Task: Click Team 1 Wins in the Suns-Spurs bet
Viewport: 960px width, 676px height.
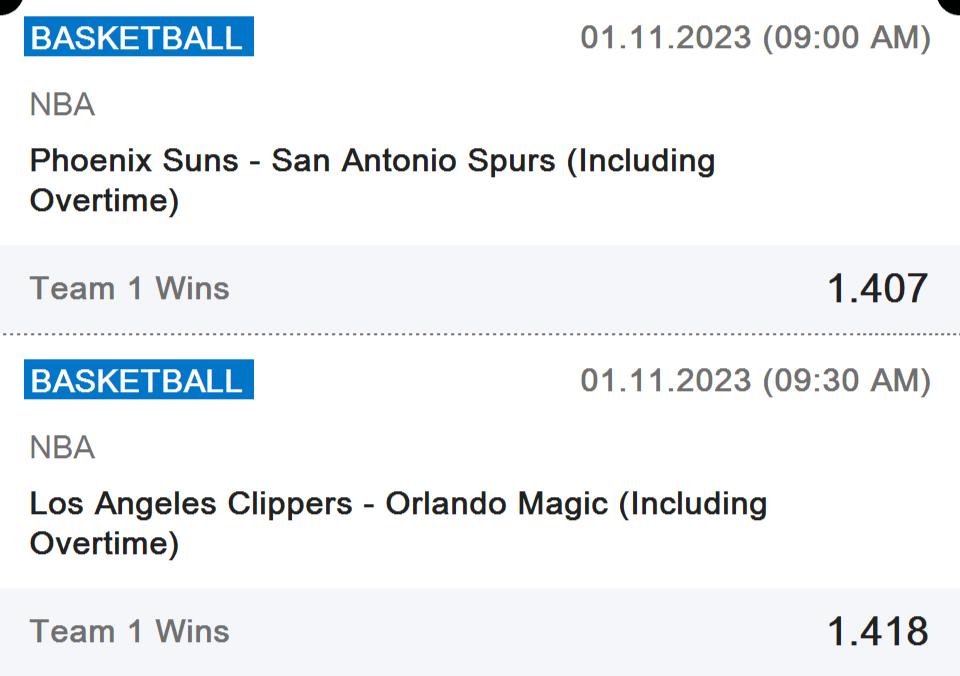Action: point(130,289)
